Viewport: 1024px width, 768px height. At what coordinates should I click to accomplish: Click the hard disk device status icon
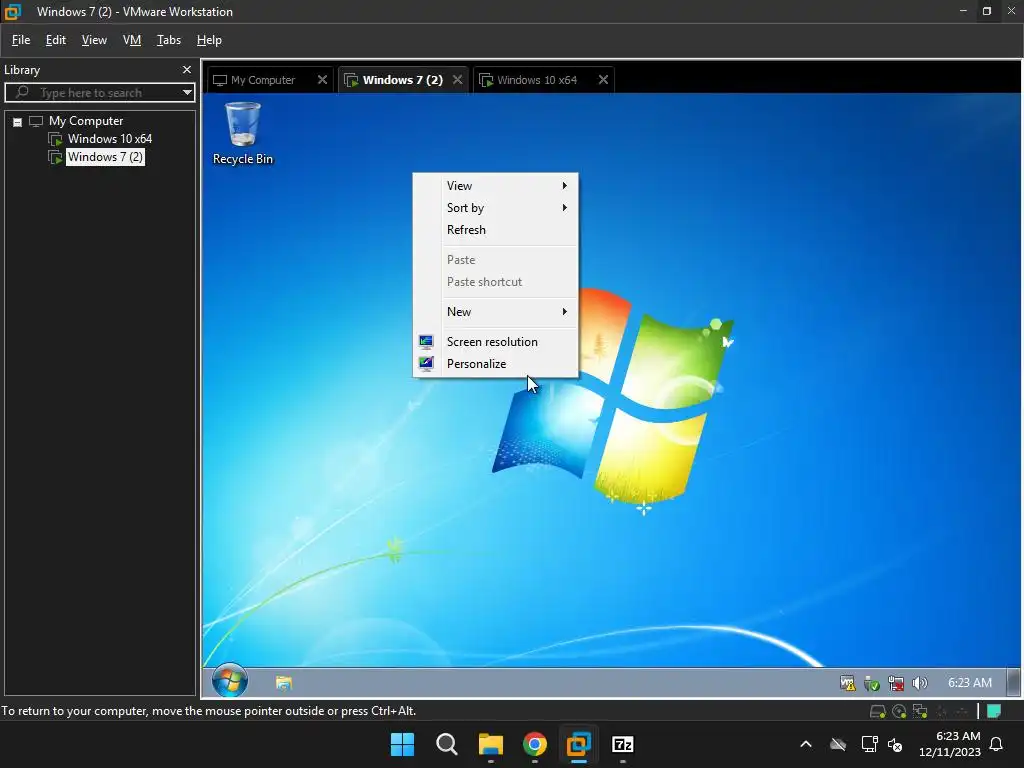(x=878, y=711)
